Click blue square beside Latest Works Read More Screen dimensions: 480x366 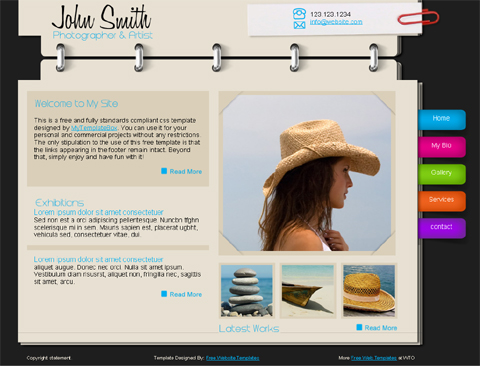(x=359, y=327)
